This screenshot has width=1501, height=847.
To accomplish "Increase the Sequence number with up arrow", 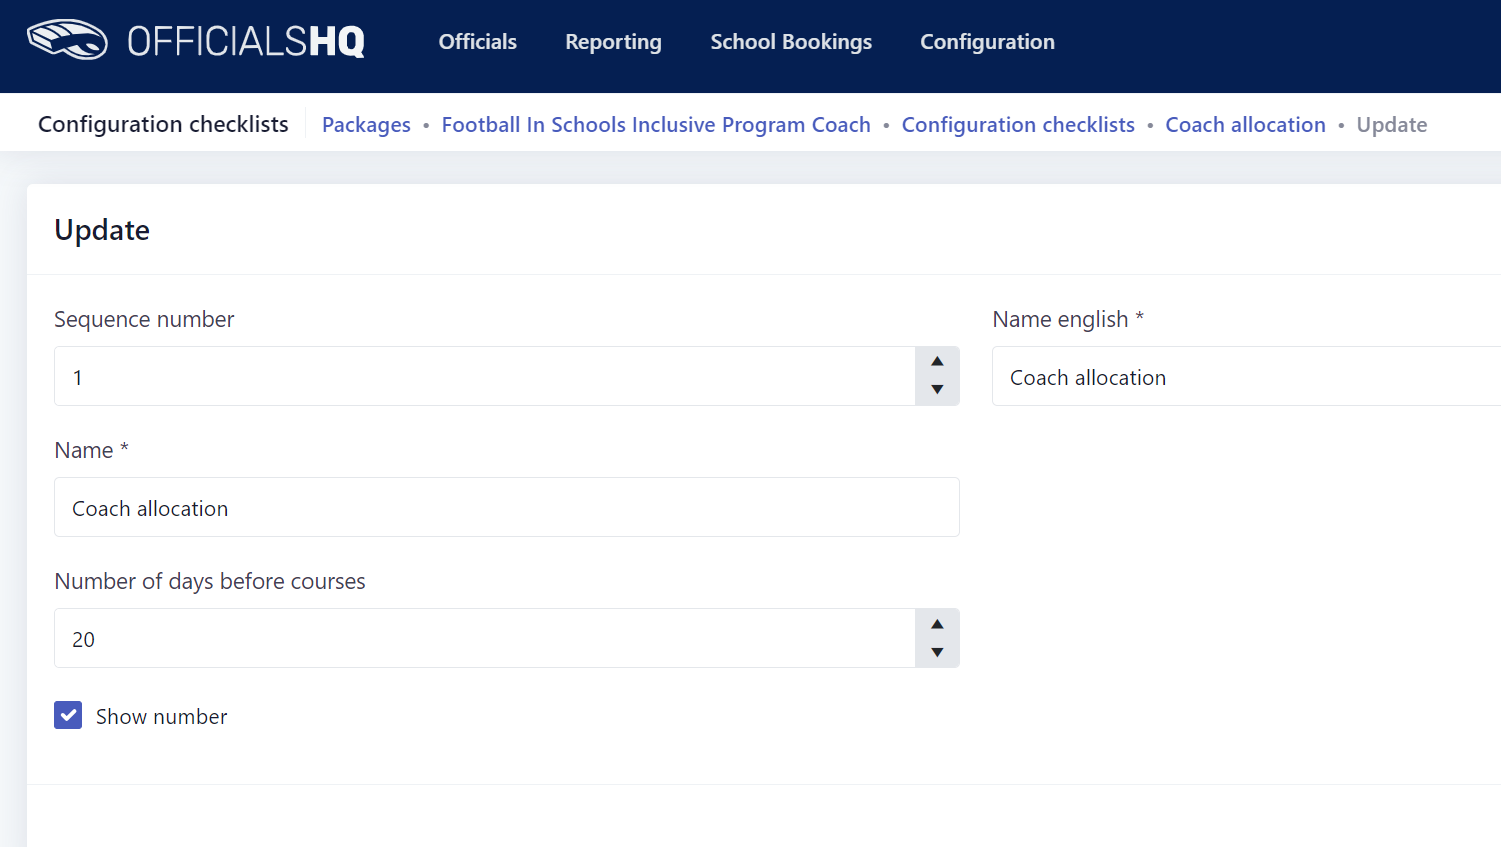I will pyautogui.click(x=937, y=362).
